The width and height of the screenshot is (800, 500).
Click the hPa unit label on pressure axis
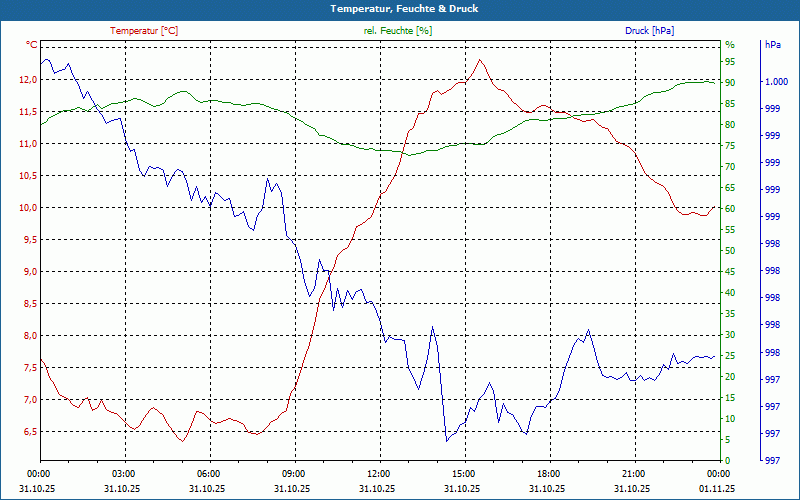pyautogui.click(x=773, y=45)
